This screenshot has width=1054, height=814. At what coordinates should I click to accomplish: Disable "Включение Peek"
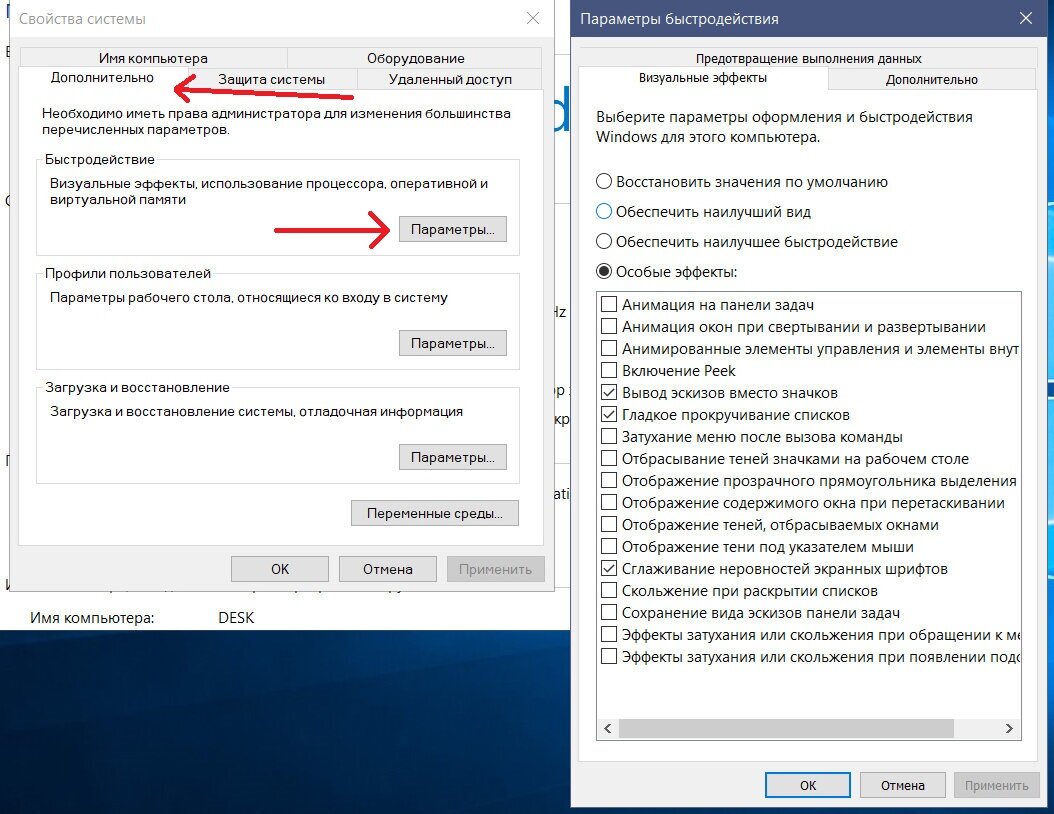pos(609,370)
